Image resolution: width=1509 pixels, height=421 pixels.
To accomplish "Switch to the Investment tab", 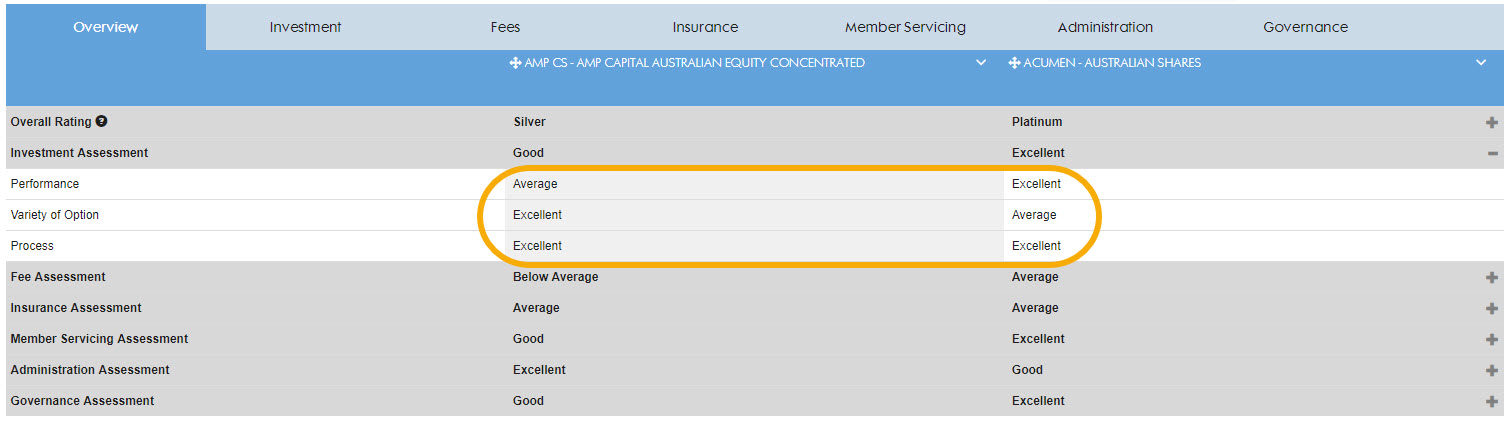I will pos(305,27).
